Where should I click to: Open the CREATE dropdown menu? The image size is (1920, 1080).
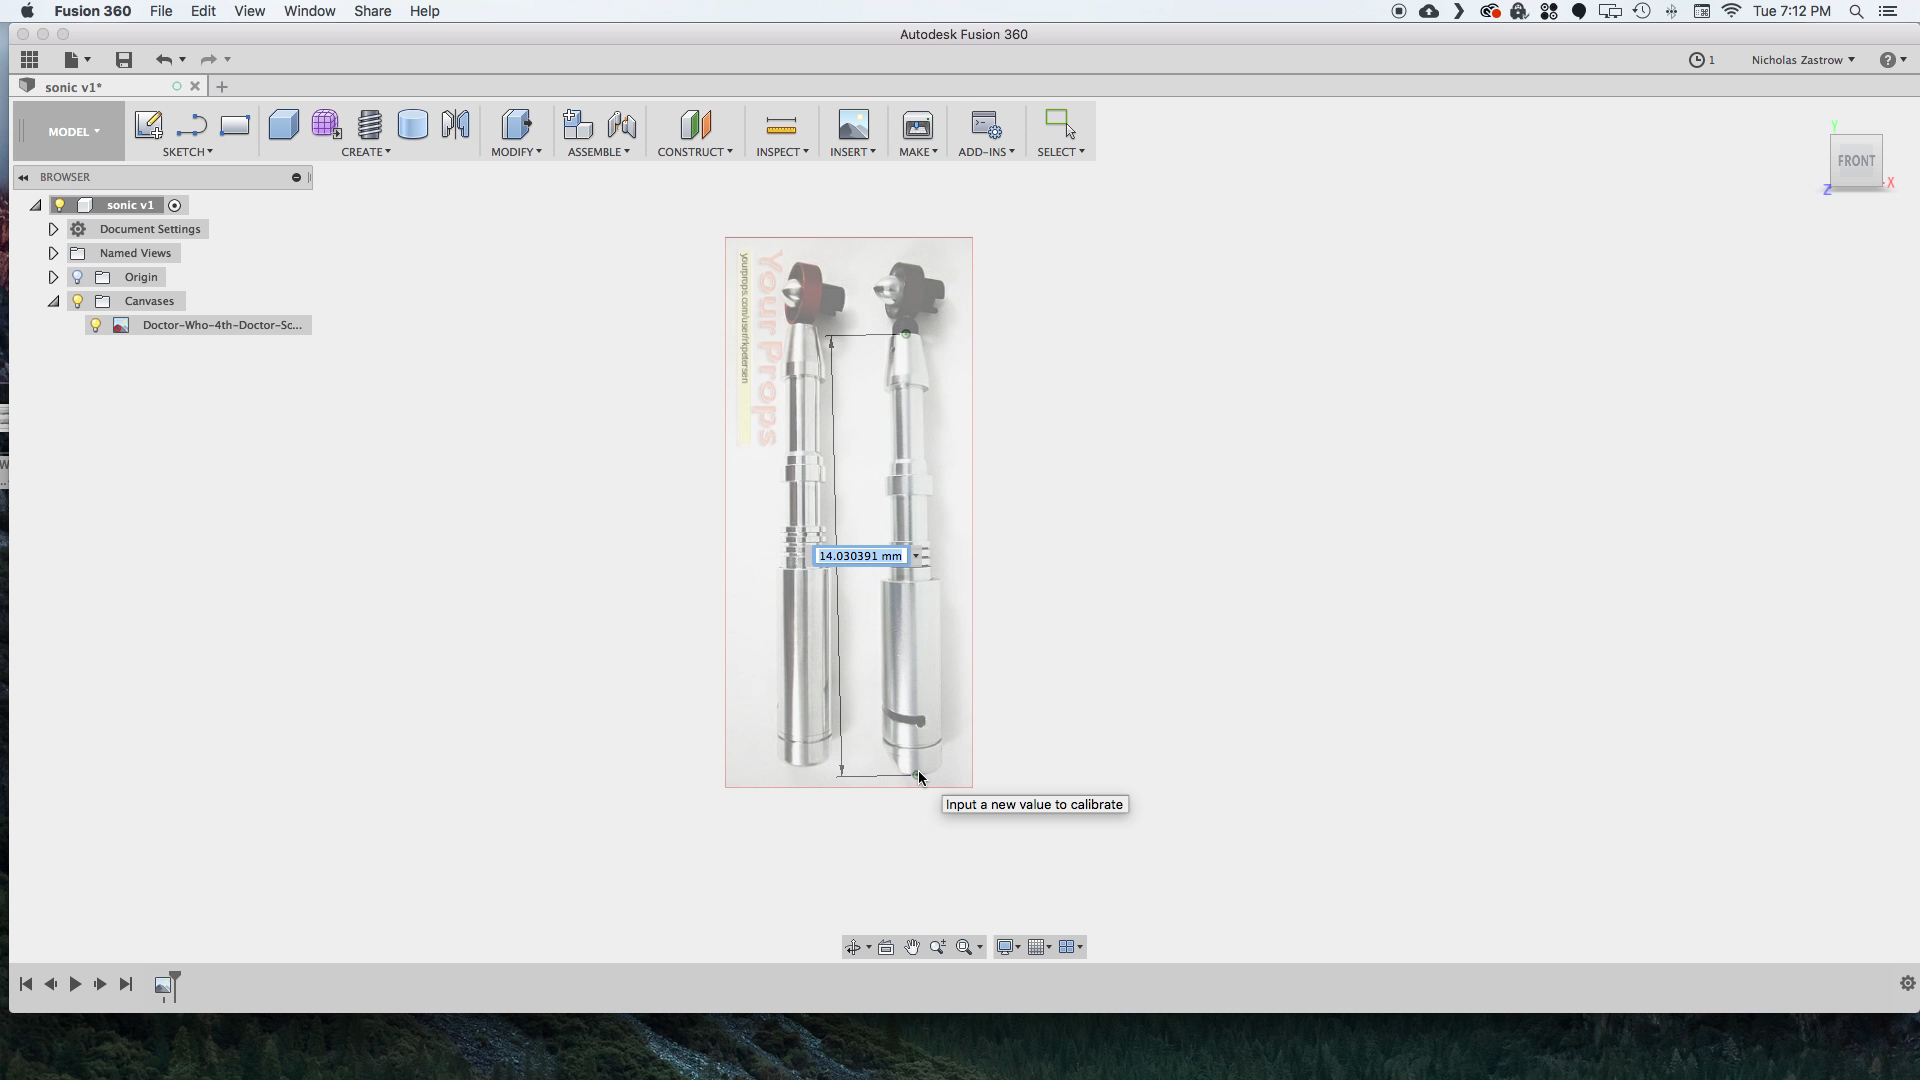[x=366, y=152]
